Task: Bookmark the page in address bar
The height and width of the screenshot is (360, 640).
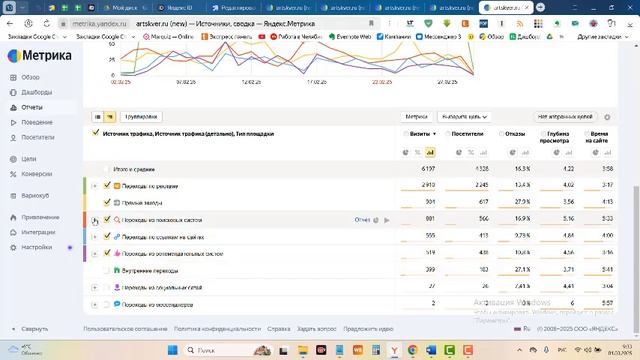Action: [x=371, y=24]
